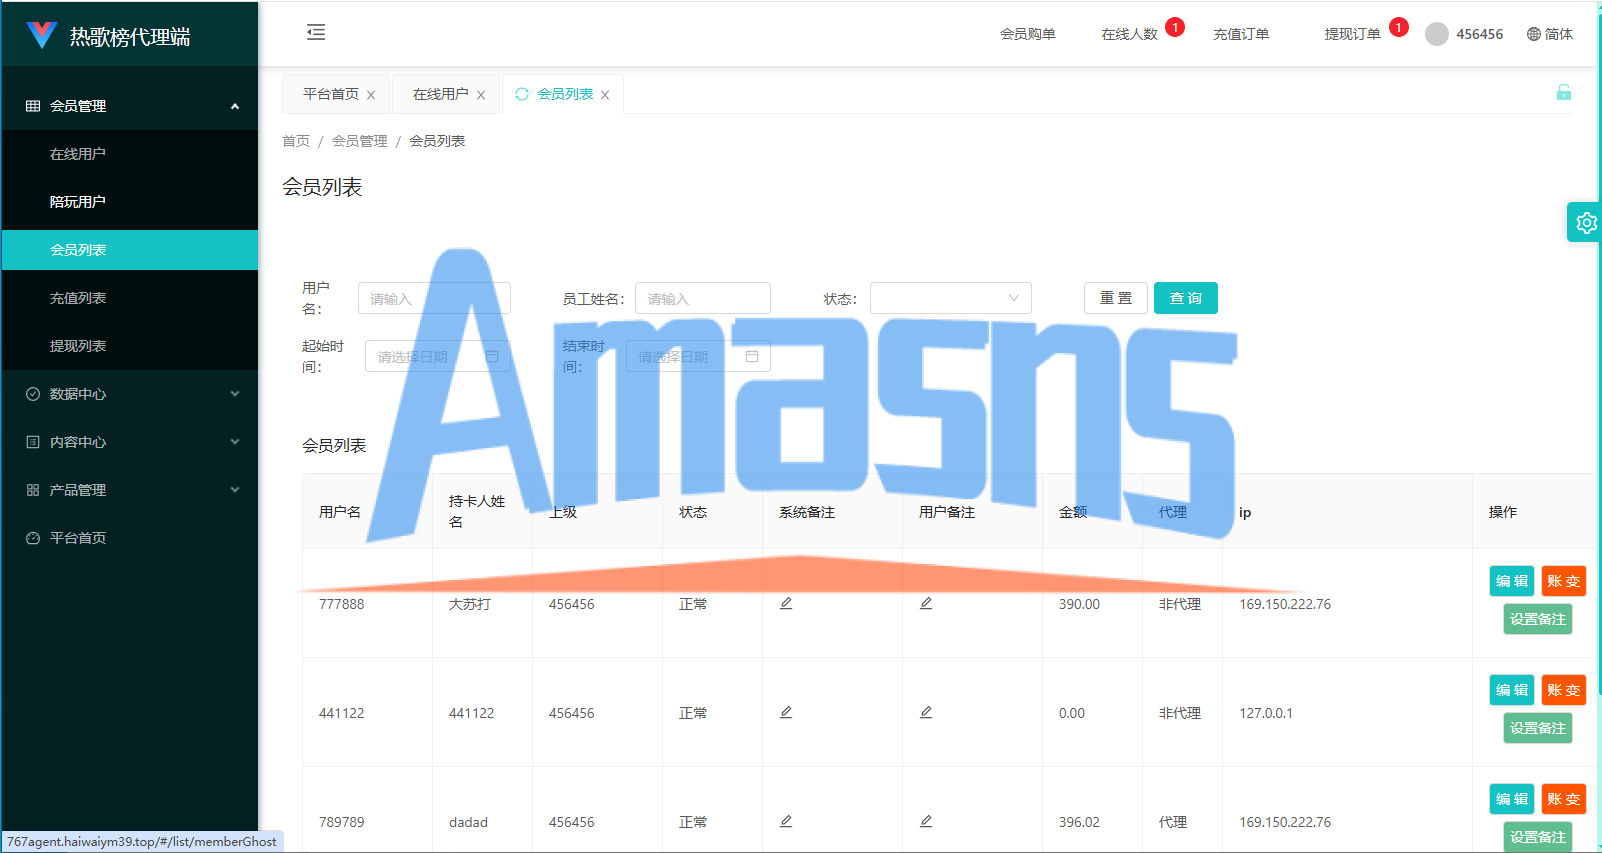1602x853 pixels.
Task: Click the 首页 breadcrumb link
Action: pos(296,141)
